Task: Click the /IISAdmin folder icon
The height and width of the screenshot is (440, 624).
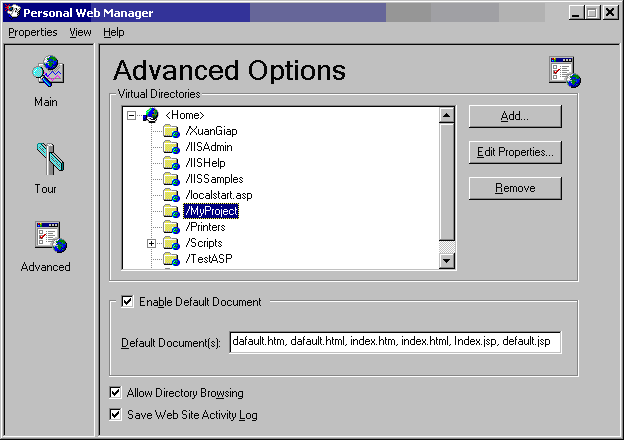Action: [170, 147]
